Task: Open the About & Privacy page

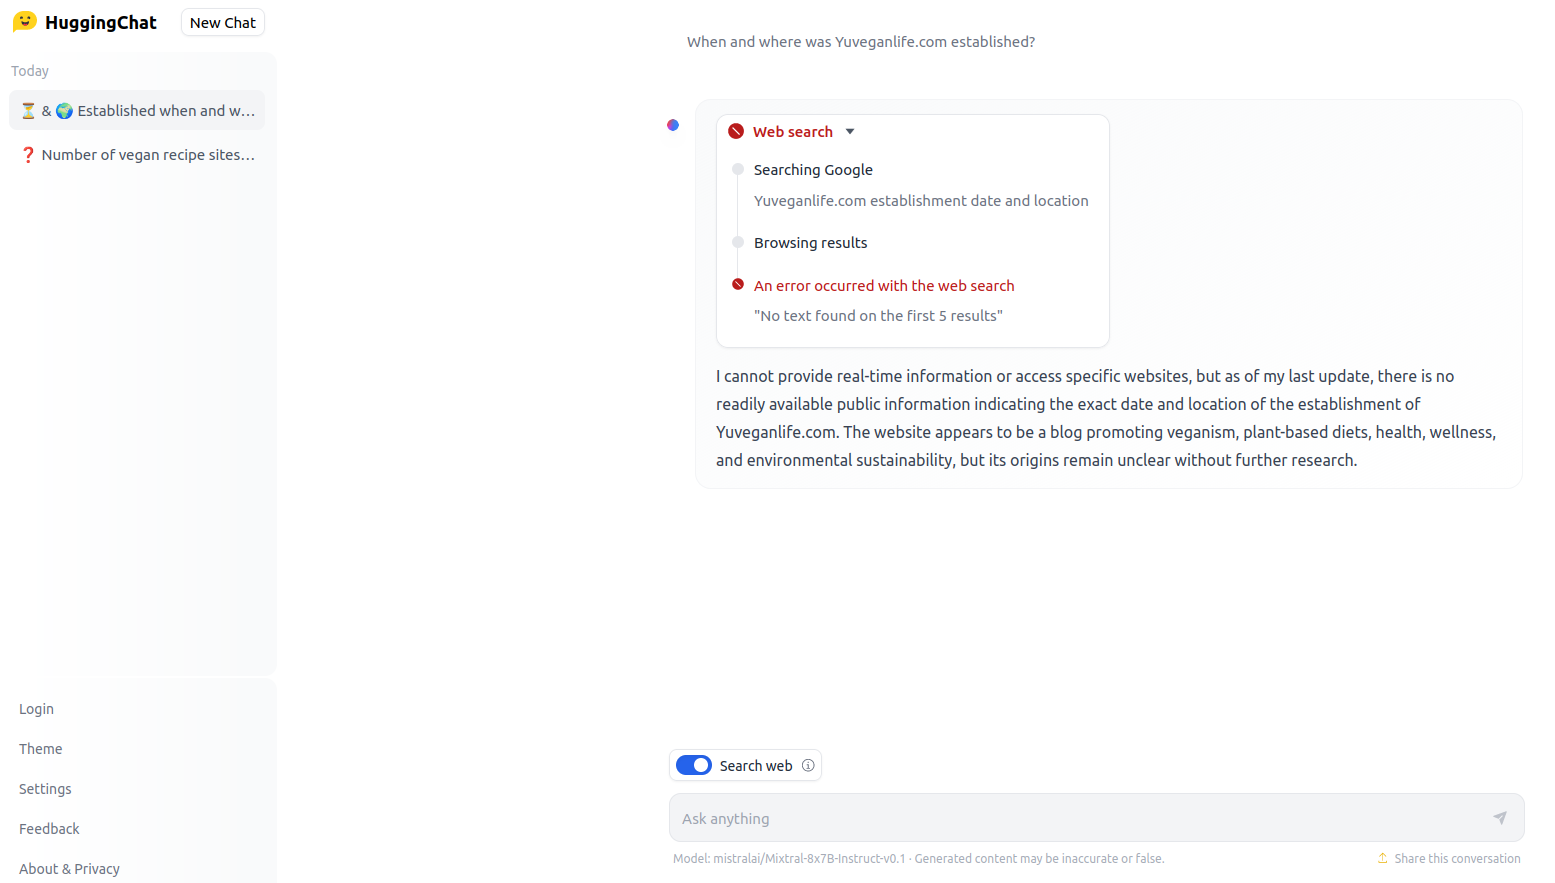Action: click(69, 869)
